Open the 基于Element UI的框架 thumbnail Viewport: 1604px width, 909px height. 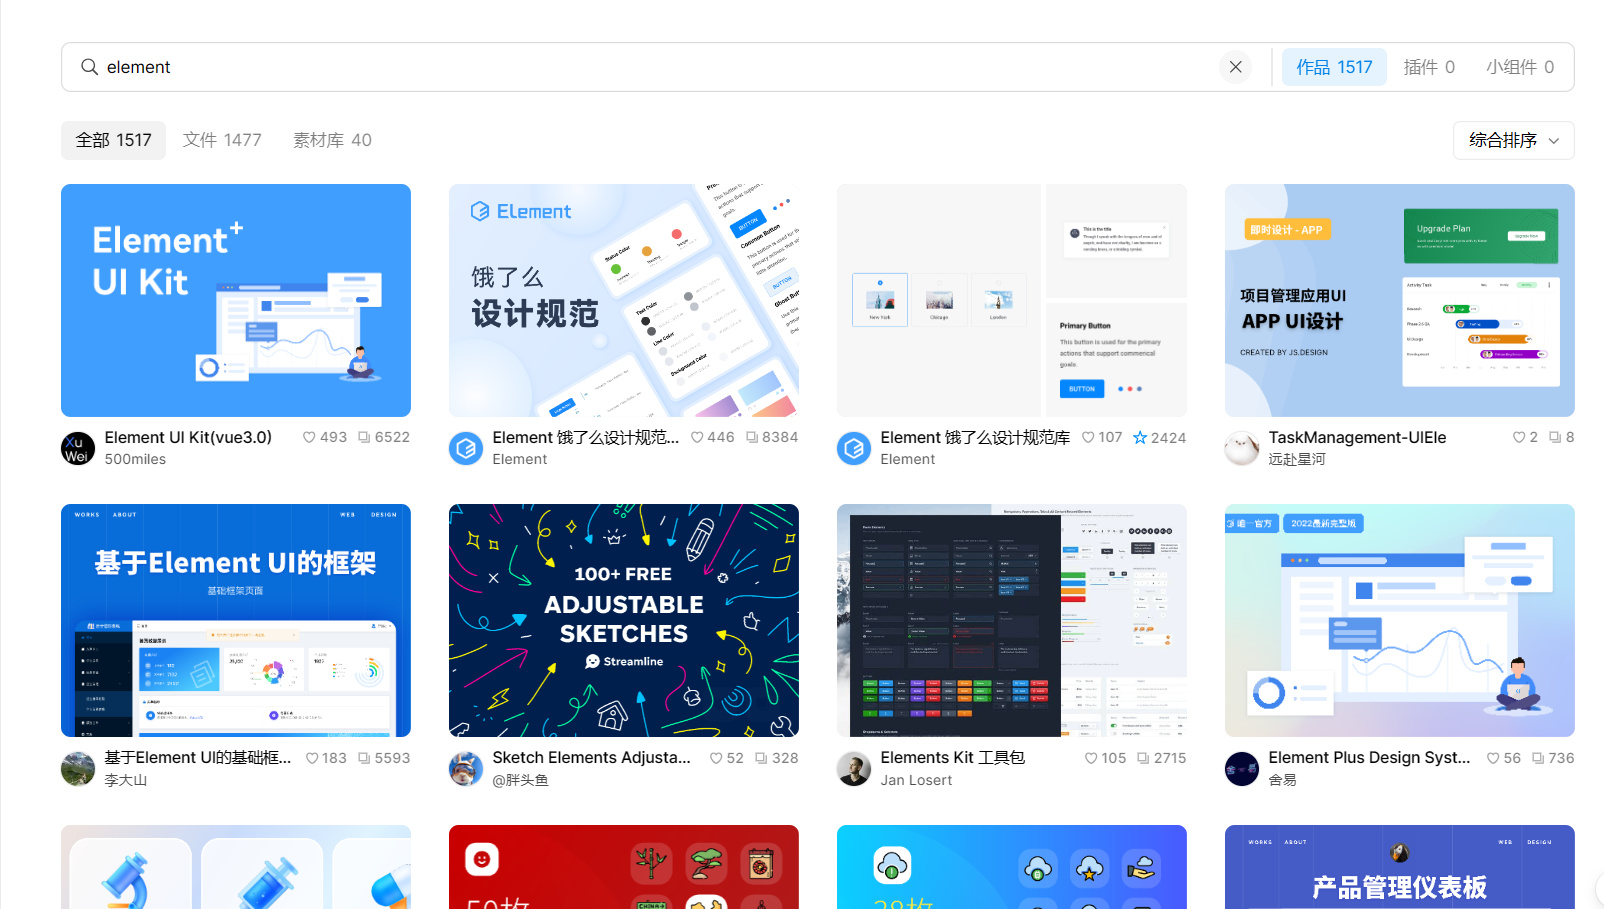[236, 620]
